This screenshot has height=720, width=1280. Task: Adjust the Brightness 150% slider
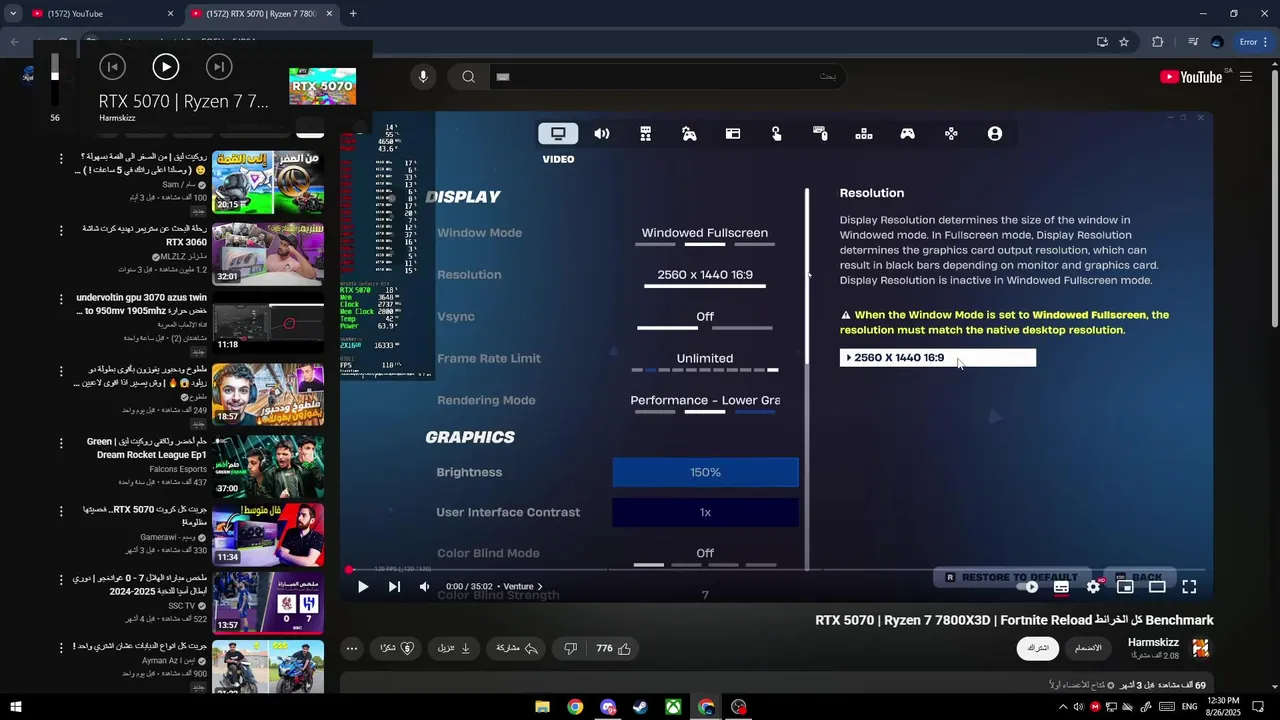705,472
